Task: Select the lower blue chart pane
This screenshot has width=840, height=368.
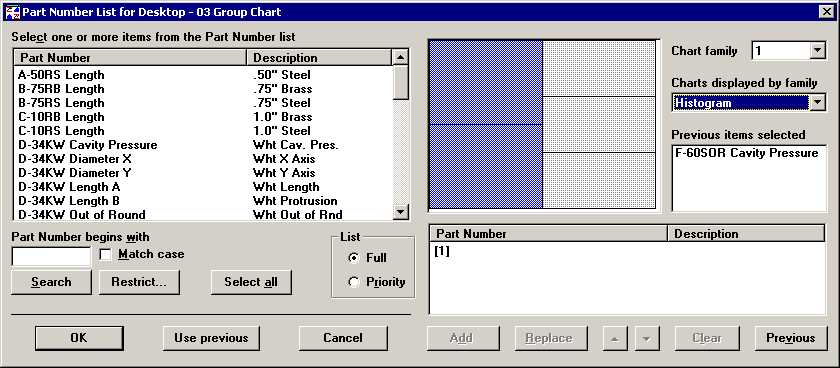Action: [486, 166]
